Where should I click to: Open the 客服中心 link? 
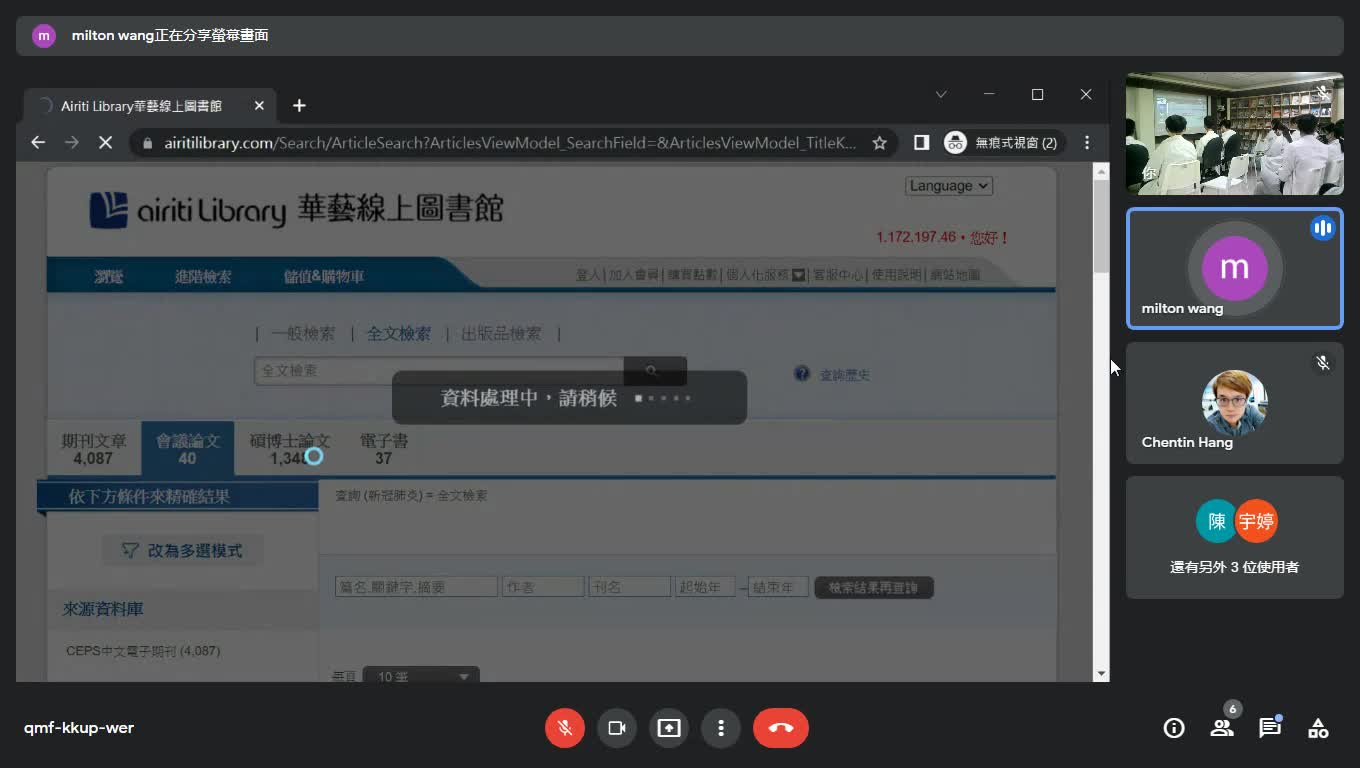838,274
